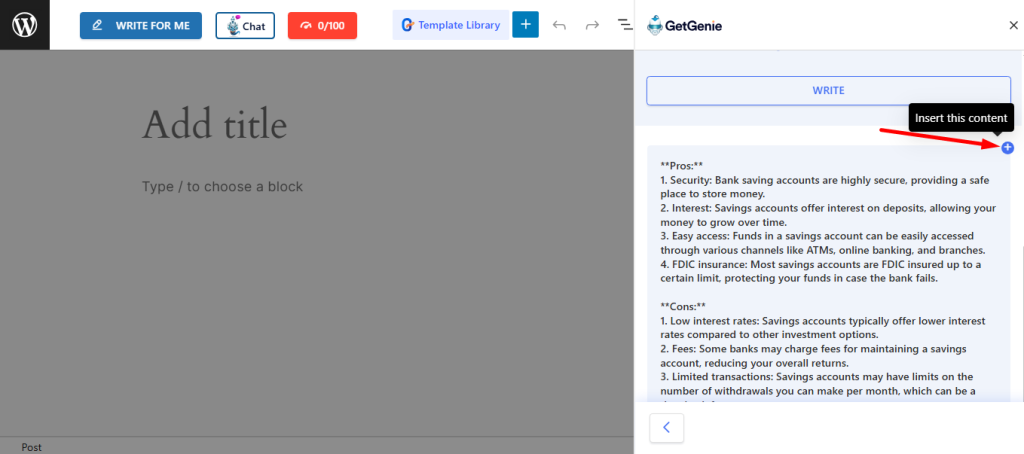Open the Template Library
This screenshot has height=454, width=1024.
(x=449, y=25)
